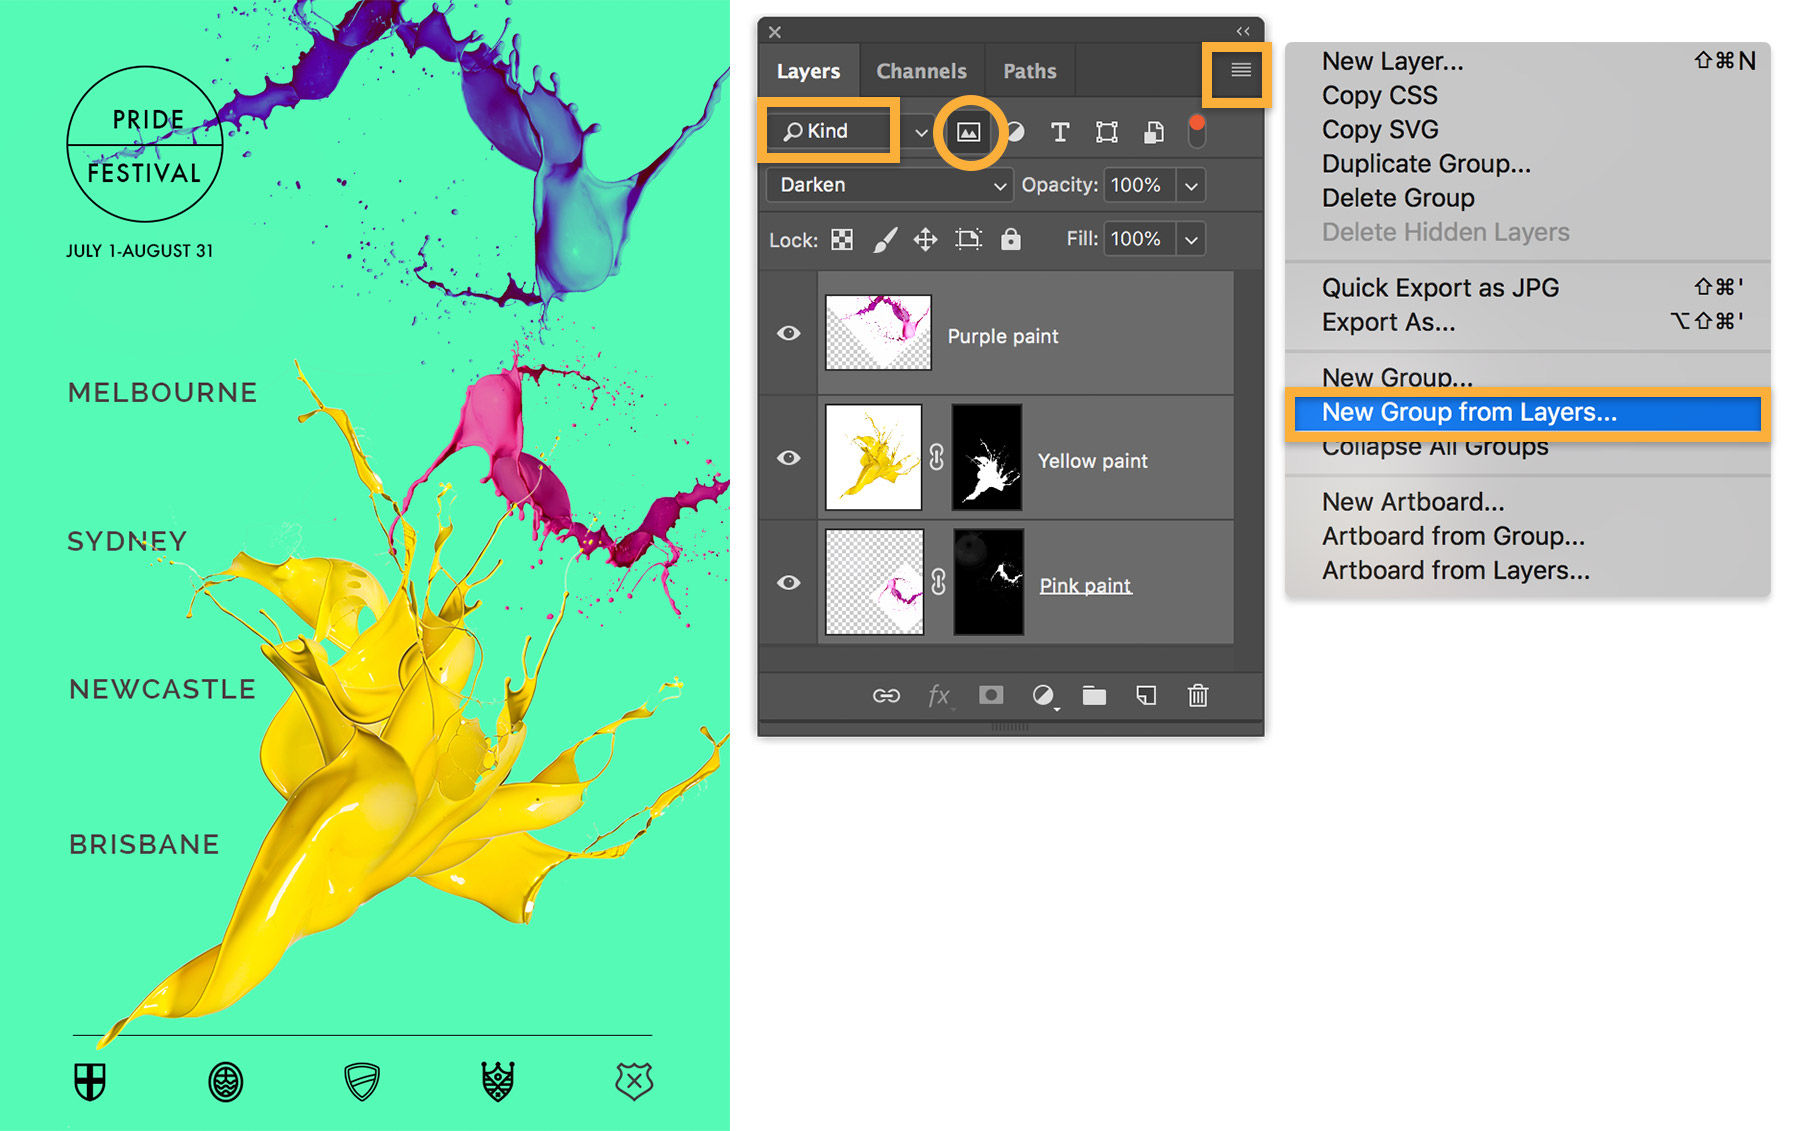Click the Add layer mask icon

(991, 695)
